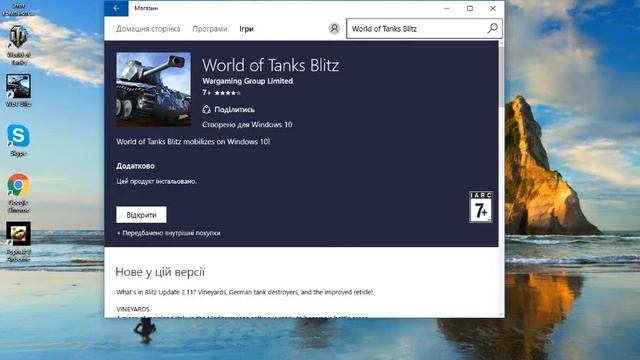Switch to Програми tab
640x360 pixels.
coord(210,29)
